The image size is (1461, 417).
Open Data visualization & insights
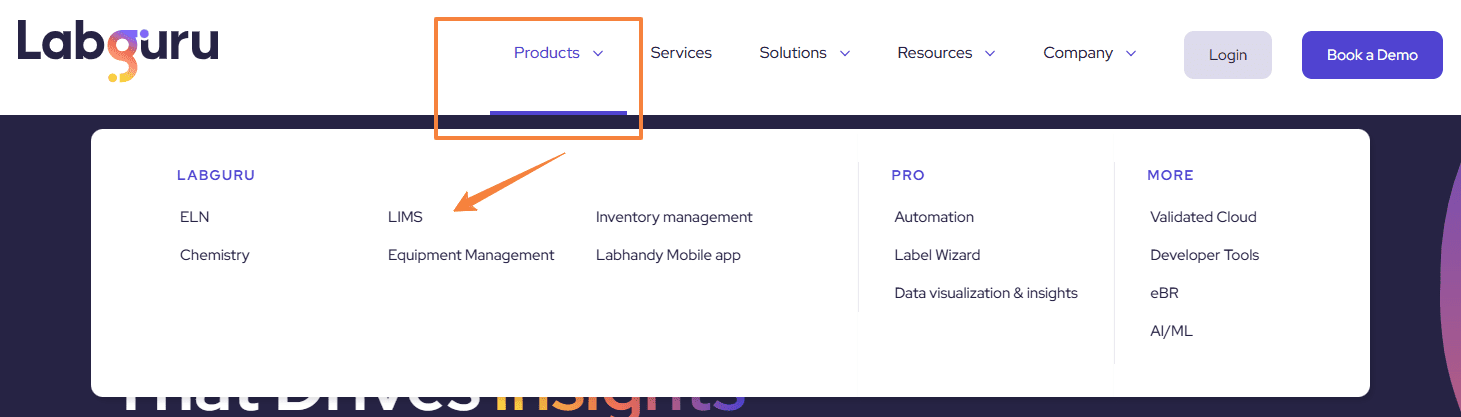(986, 293)
